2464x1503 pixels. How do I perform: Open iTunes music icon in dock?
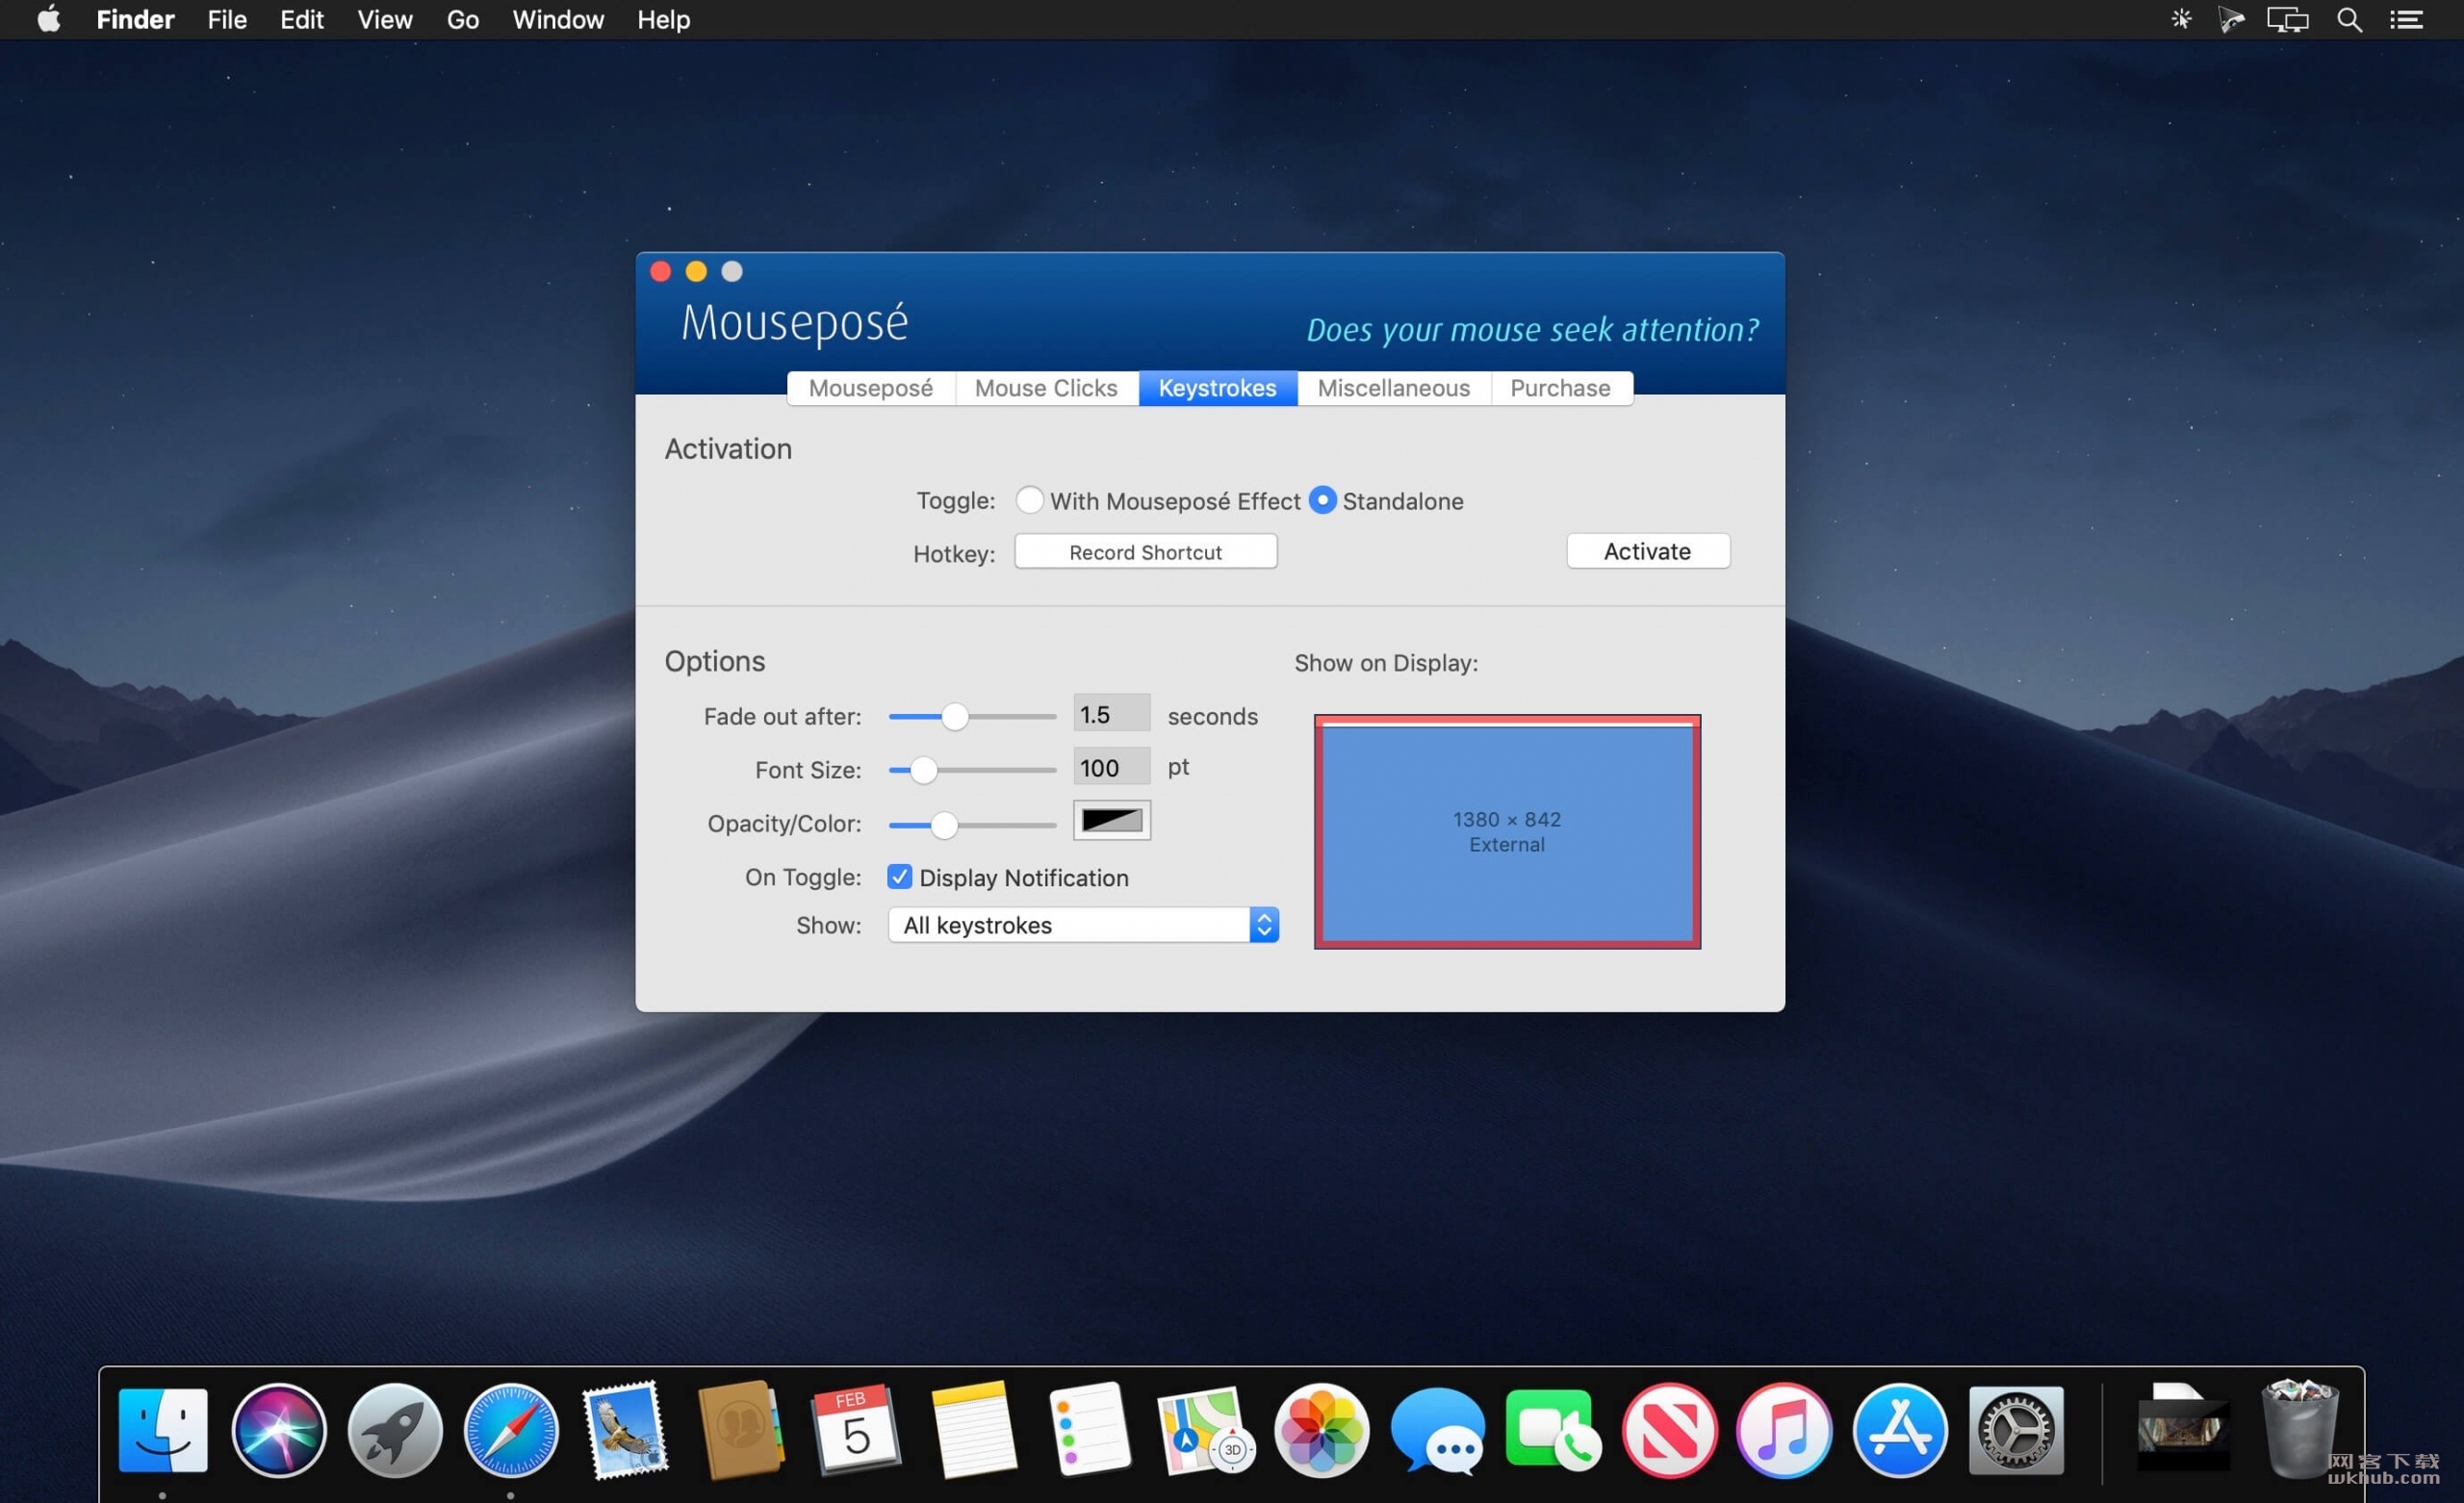click(1785, 1430)
